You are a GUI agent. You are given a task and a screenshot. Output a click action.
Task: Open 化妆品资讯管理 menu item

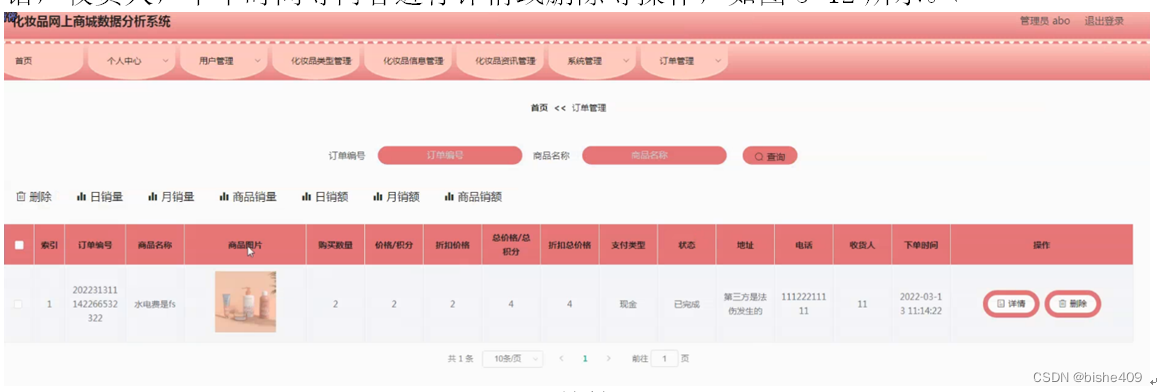505,61
